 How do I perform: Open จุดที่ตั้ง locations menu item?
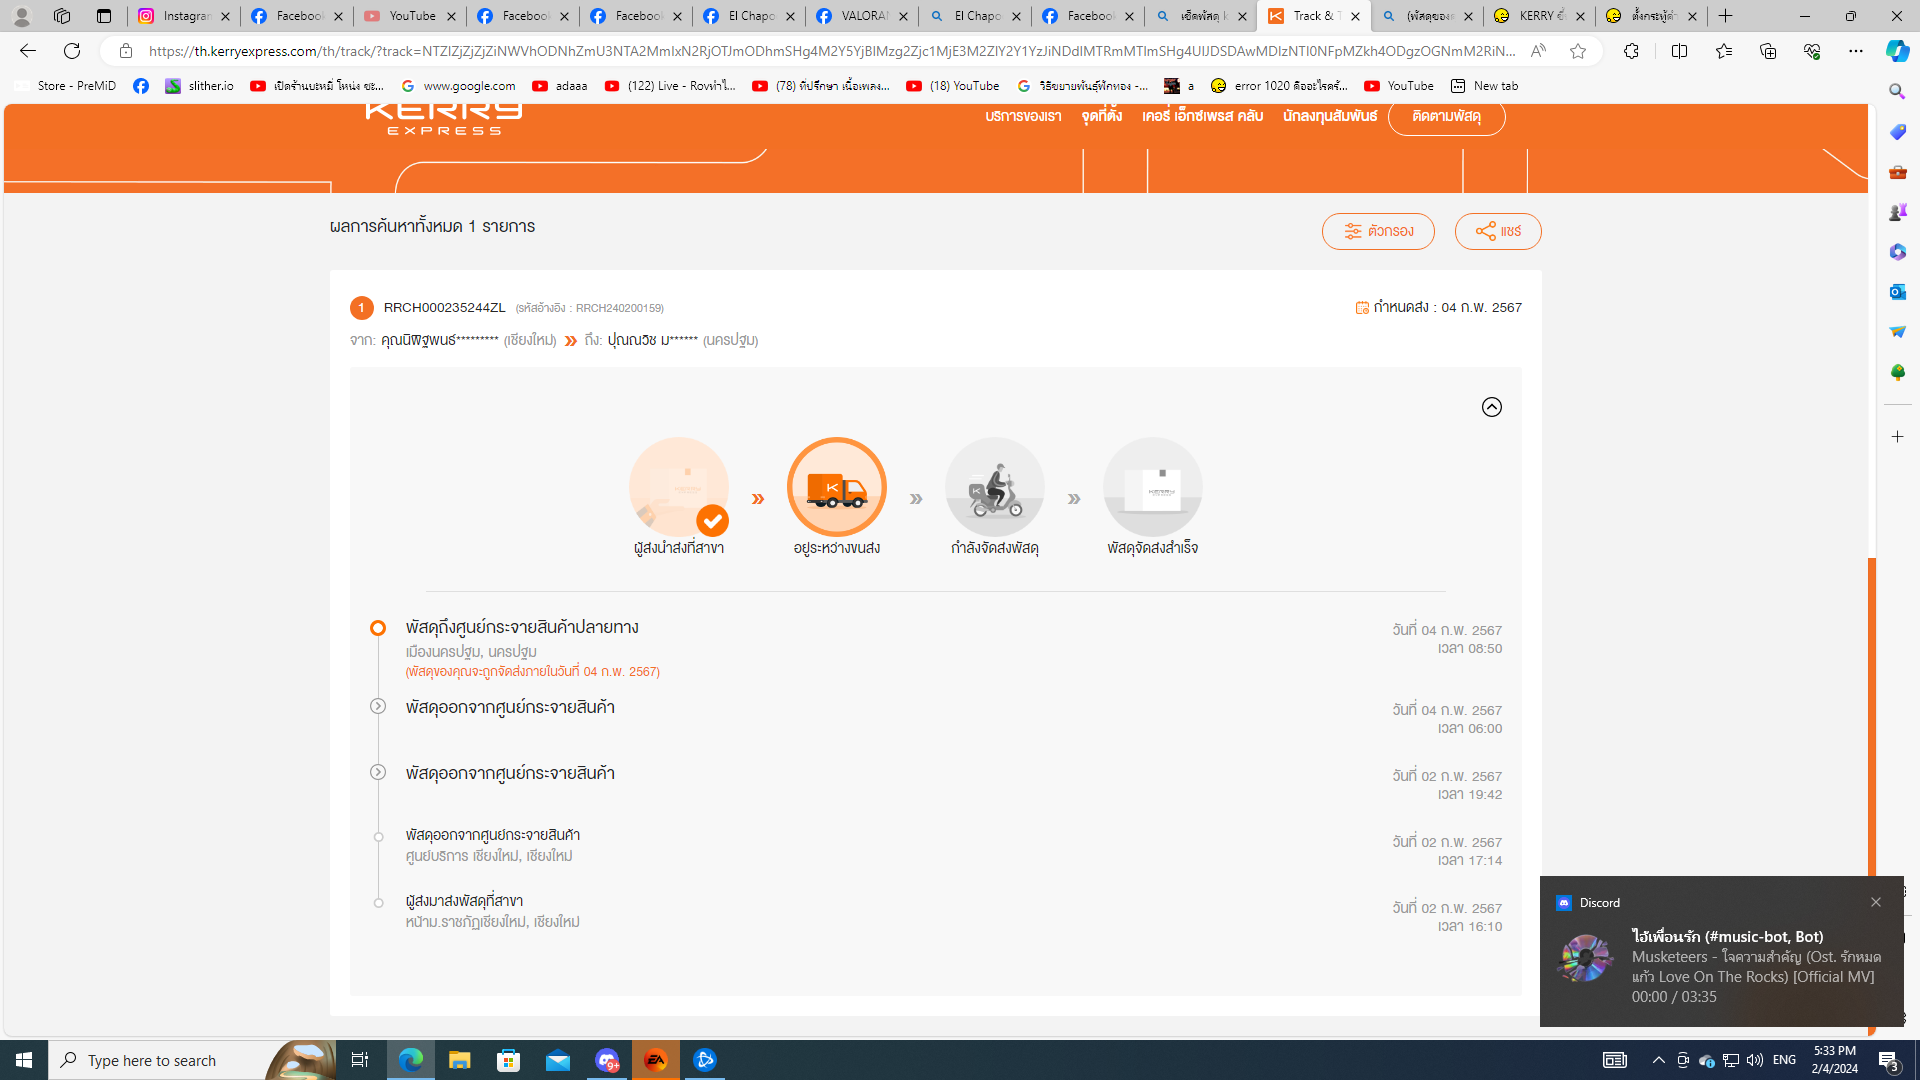[1101, 117]
